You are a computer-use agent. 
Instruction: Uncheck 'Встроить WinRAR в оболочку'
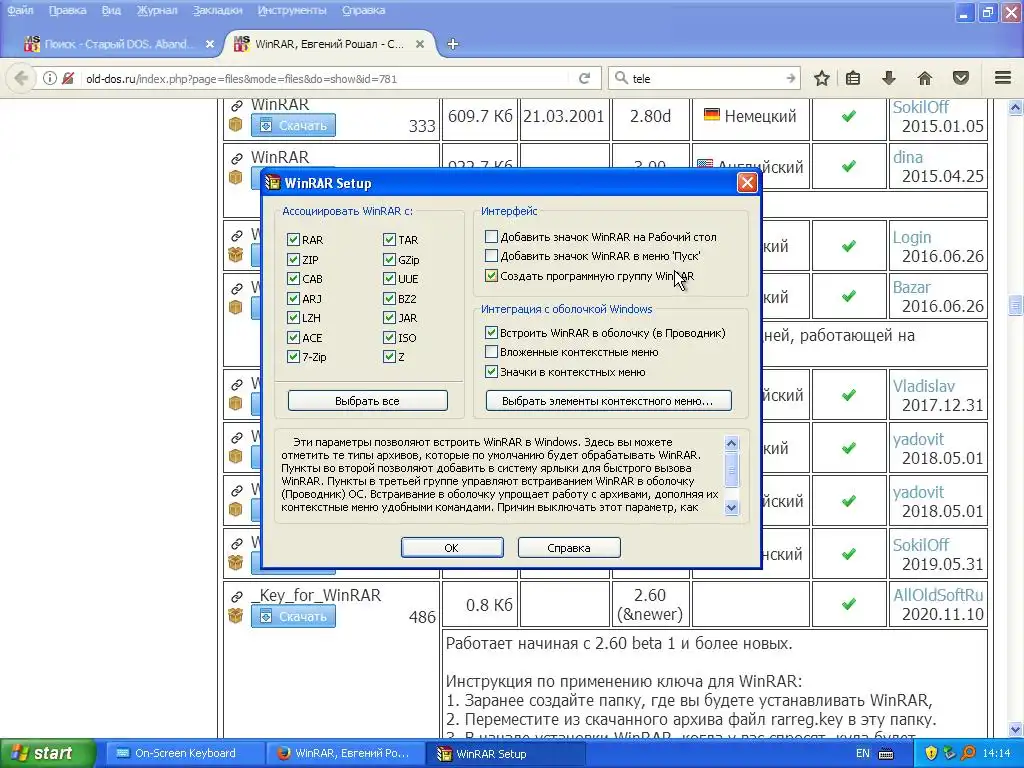click(491, 332)
